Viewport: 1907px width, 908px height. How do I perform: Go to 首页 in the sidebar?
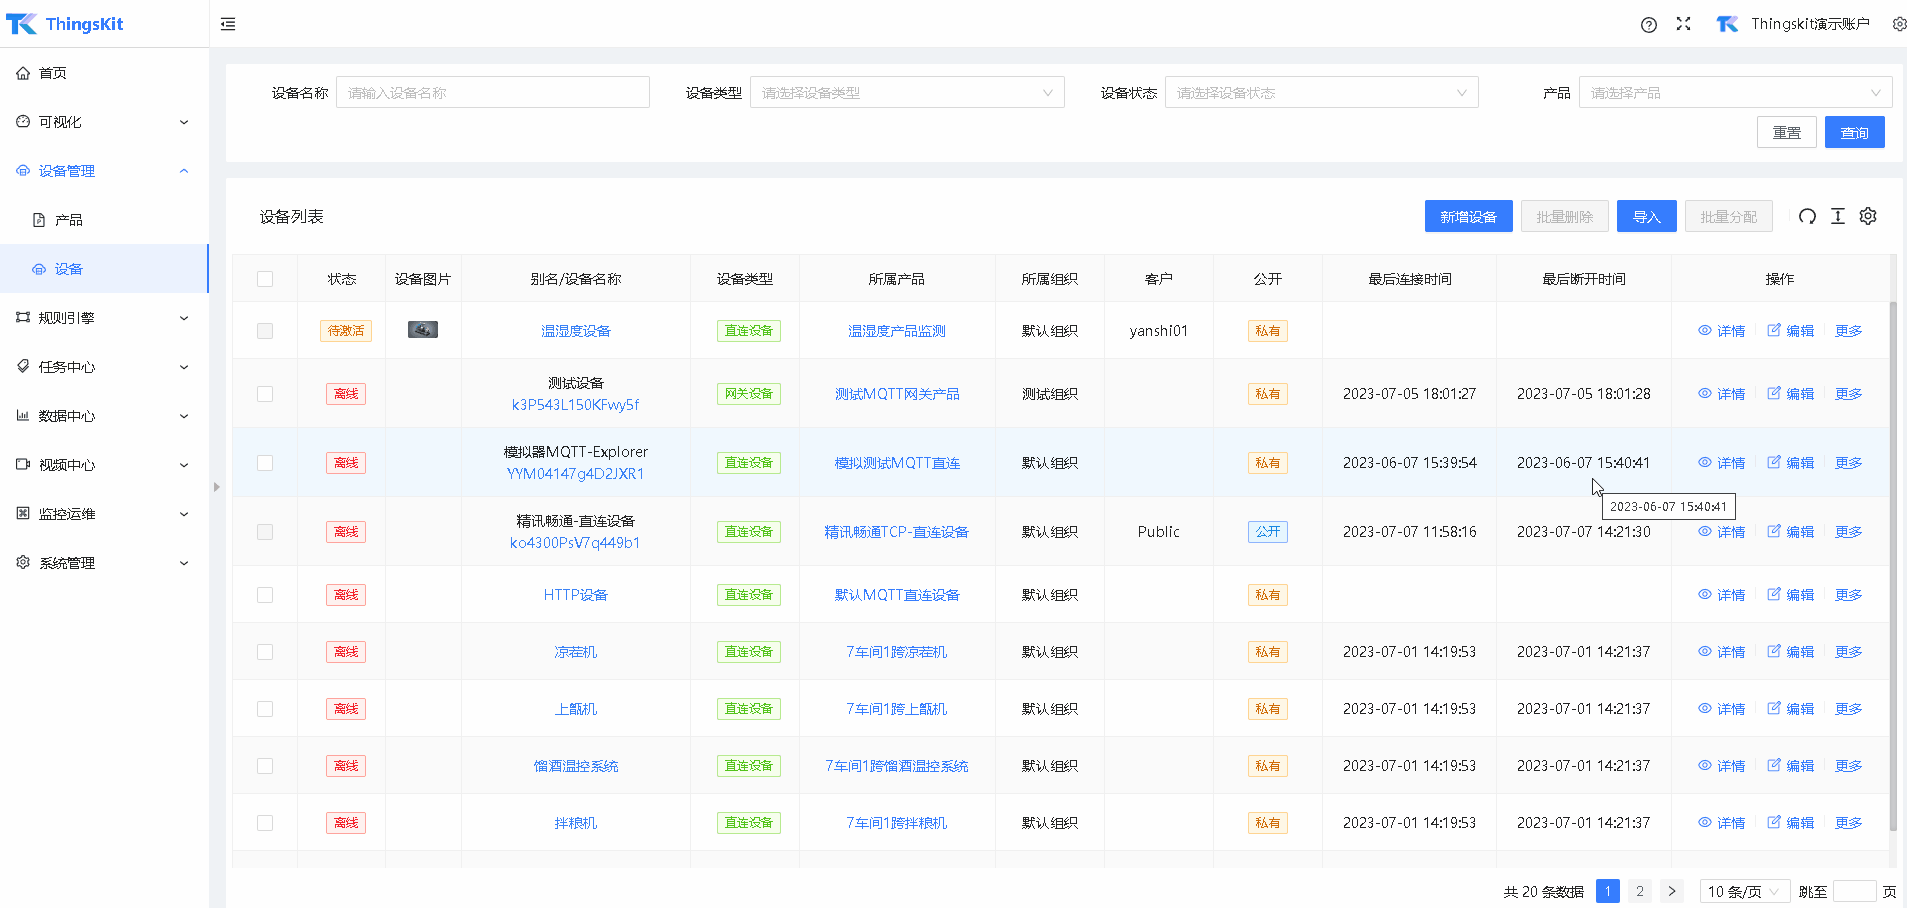(x=104, y=73)
